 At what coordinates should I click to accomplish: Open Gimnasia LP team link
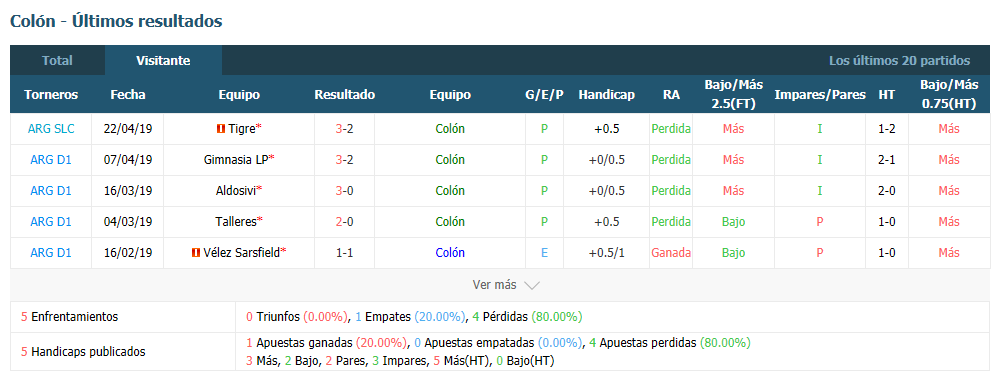[x=236, y=159]
